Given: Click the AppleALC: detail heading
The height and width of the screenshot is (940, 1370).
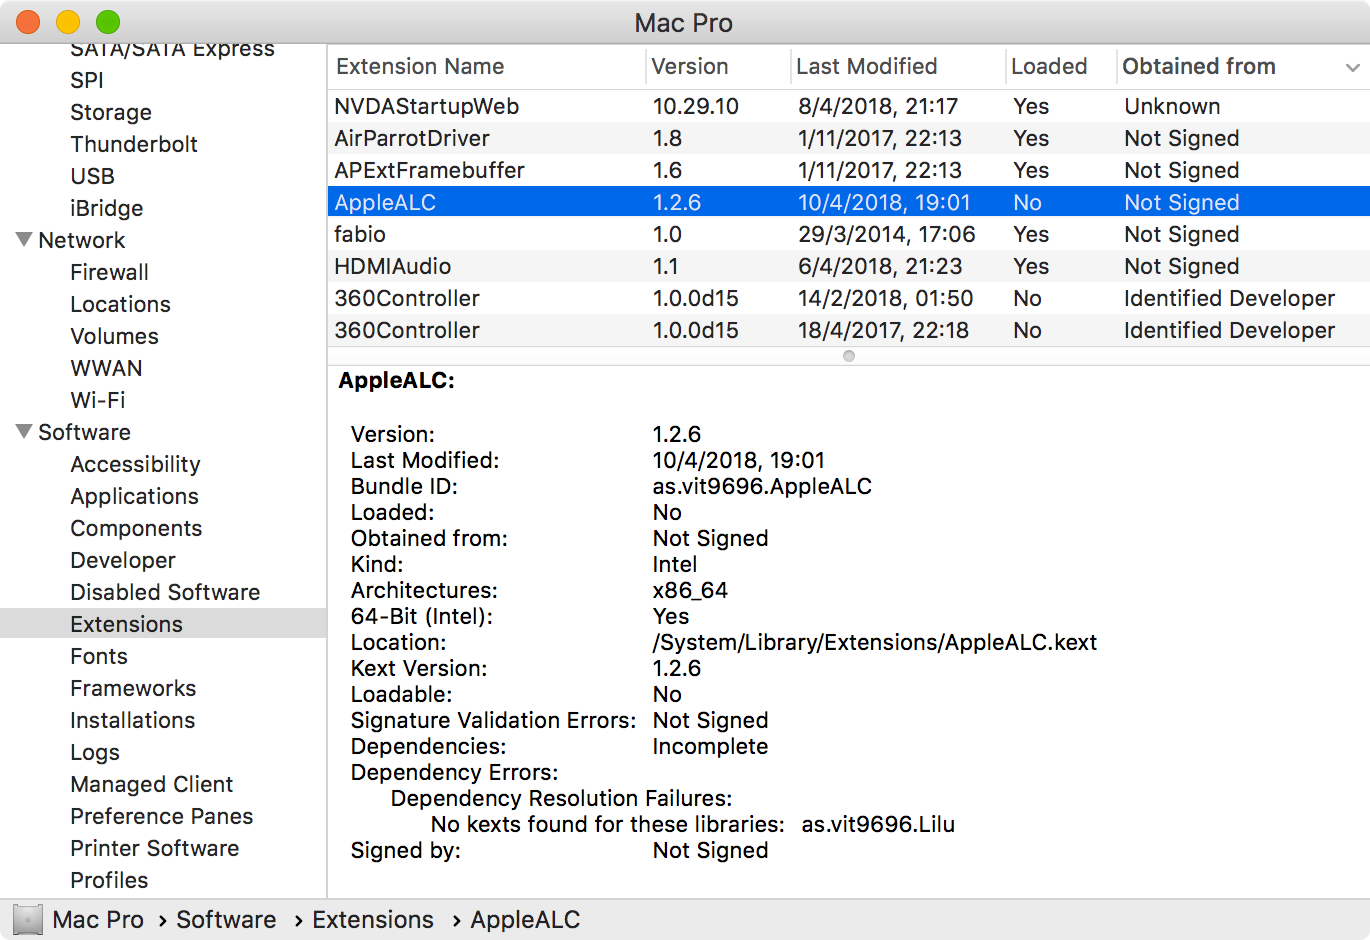Looking at the screenshot, I should [x=397, y=381].
